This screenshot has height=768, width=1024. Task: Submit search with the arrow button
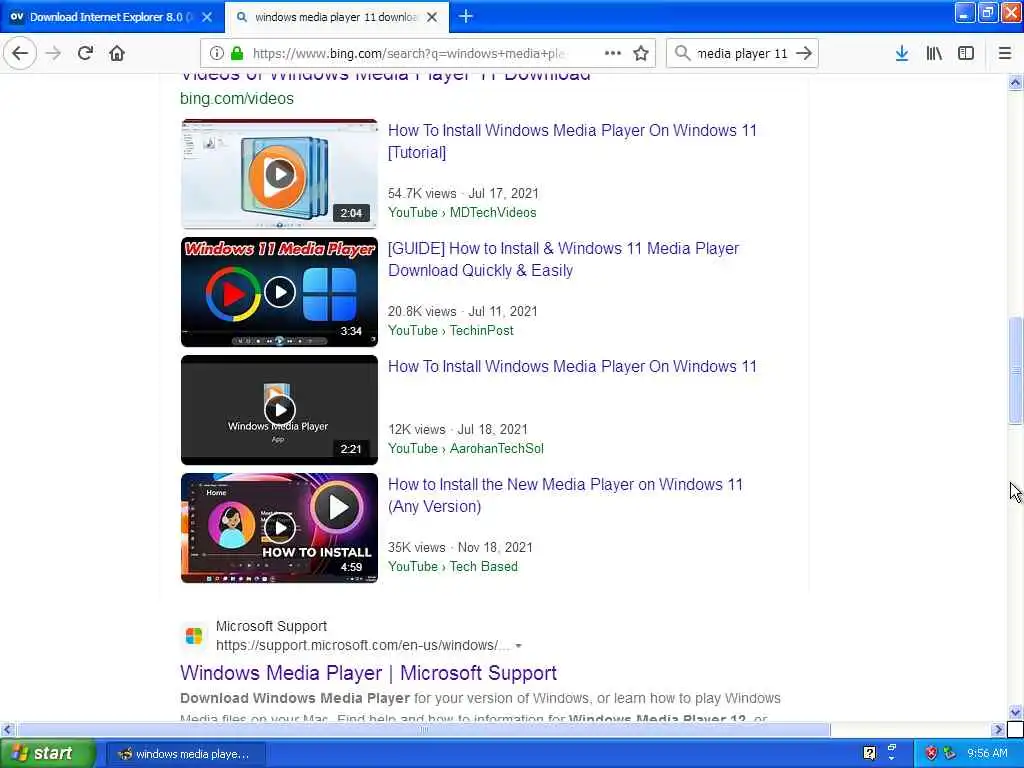(804, 53)
